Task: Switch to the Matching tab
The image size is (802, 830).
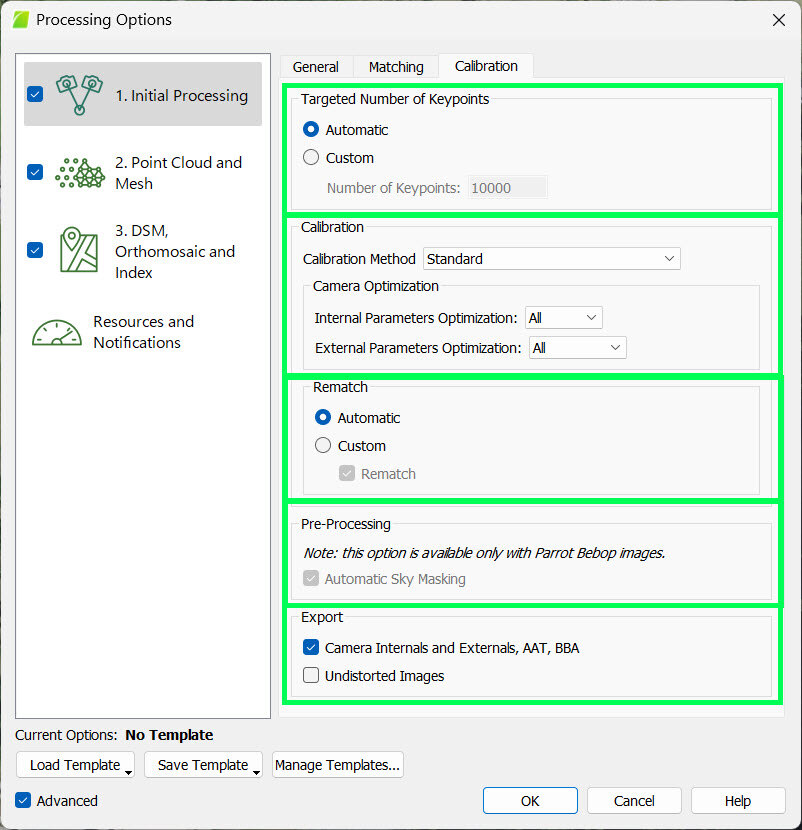Action: coord(395,66)
